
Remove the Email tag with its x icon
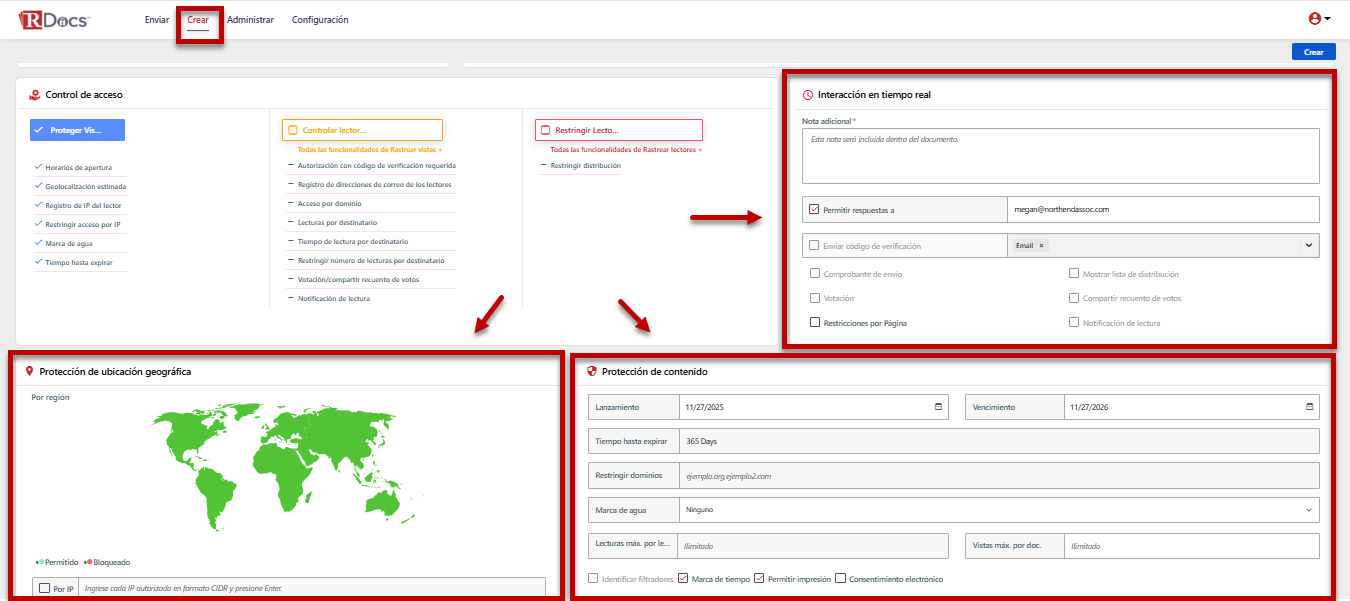(1041, 246)
